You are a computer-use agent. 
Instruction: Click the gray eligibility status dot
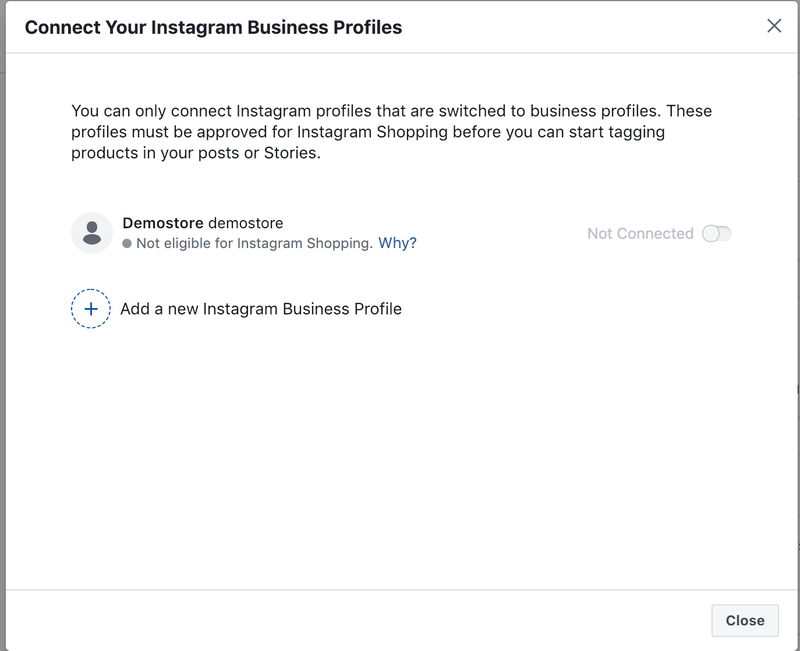pos(127,243)
